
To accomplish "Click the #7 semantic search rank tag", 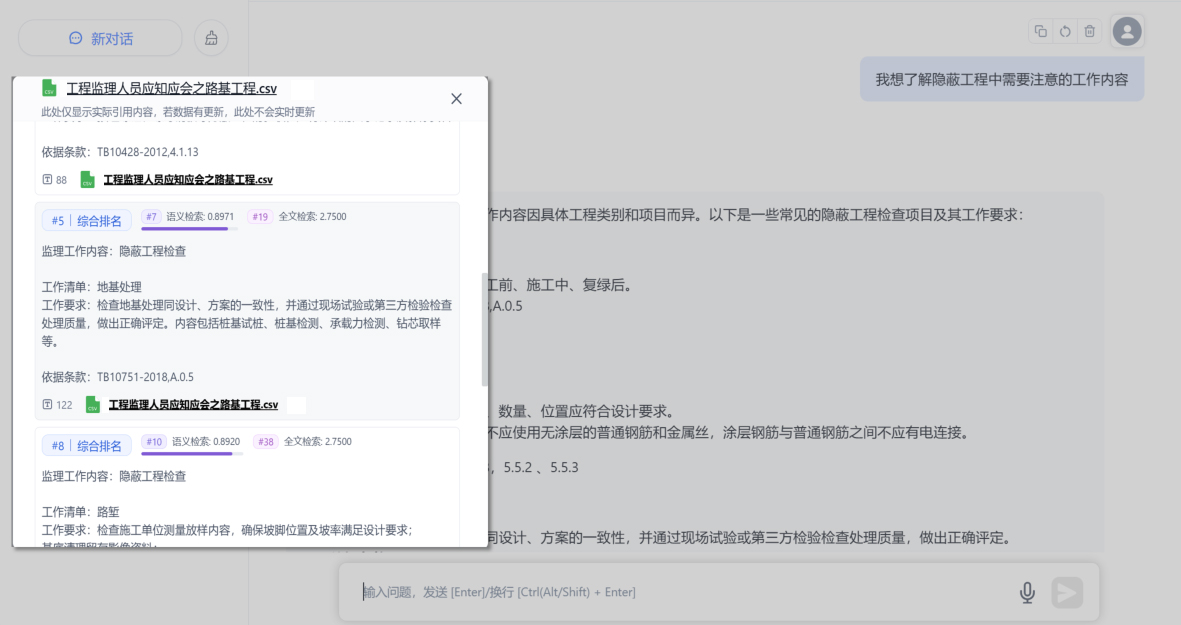I will (152, 216).
